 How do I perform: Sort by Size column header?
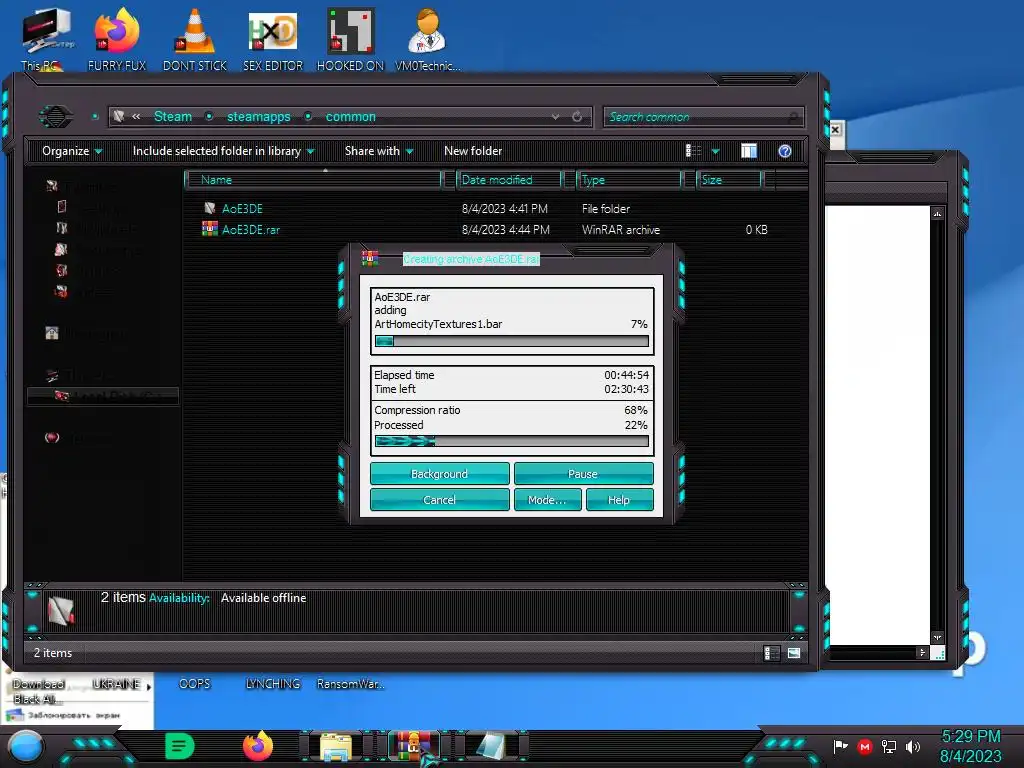[729, 180]
